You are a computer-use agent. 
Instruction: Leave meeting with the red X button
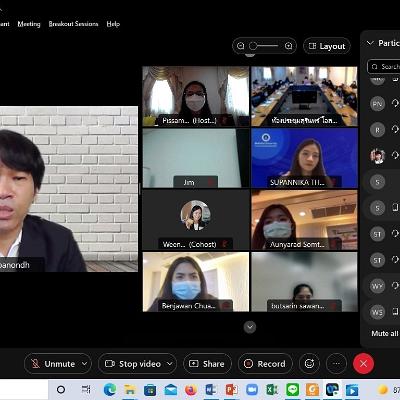[363, 364]
